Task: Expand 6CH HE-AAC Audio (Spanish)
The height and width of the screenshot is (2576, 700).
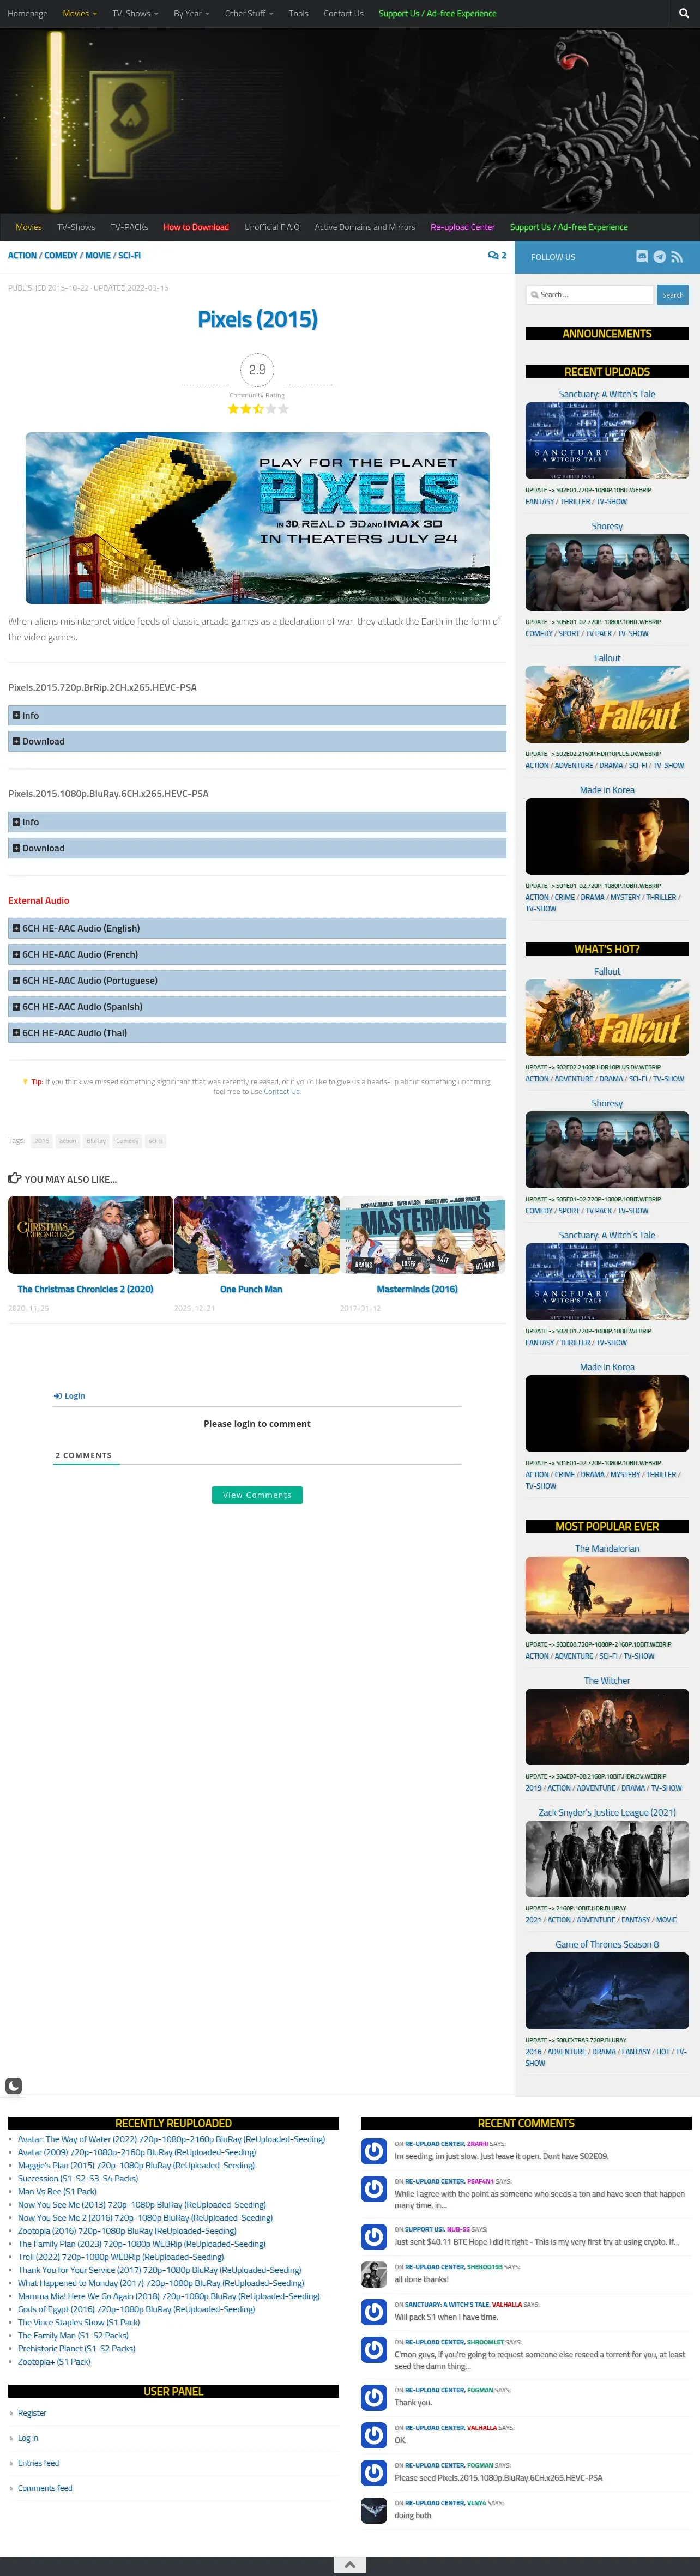Action: click(x=257, y=1007)
